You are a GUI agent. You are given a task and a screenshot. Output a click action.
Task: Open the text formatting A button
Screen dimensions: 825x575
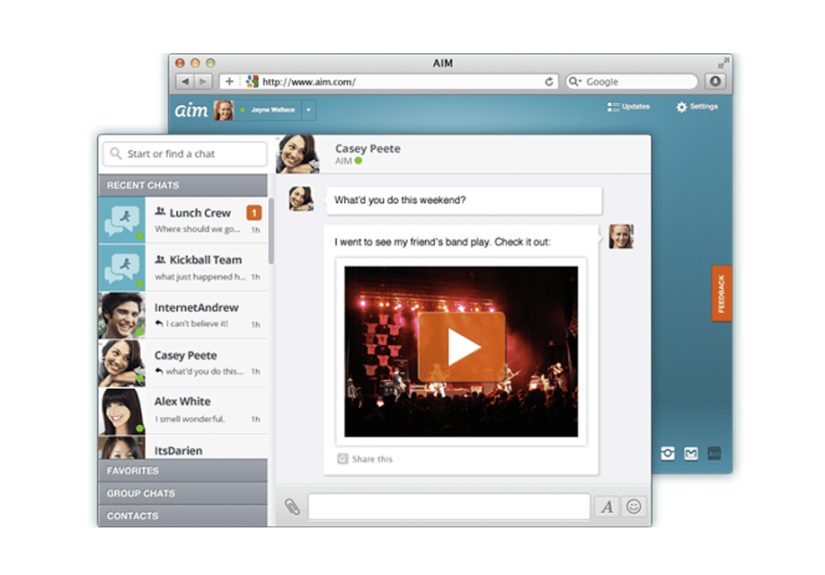[607, 507]
